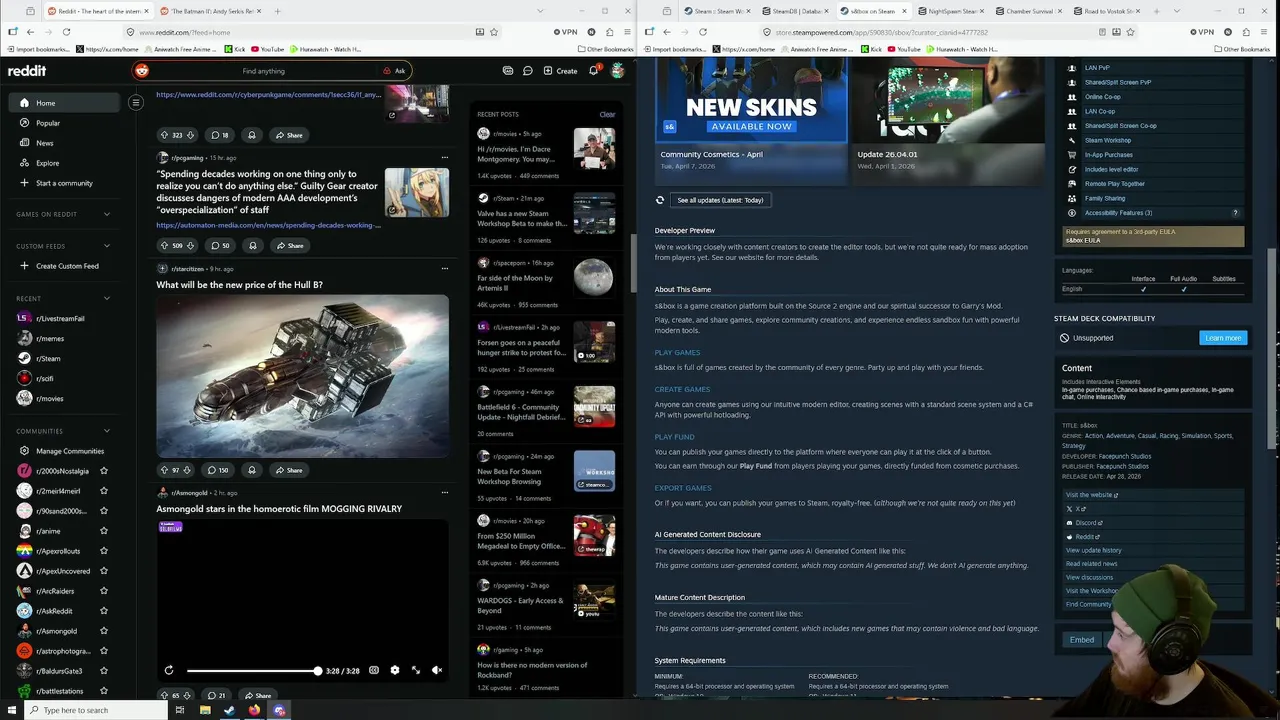Switch to Chamber Survival tab
The width and height of the screenshot is (1280, 720).
[1029, 11]
